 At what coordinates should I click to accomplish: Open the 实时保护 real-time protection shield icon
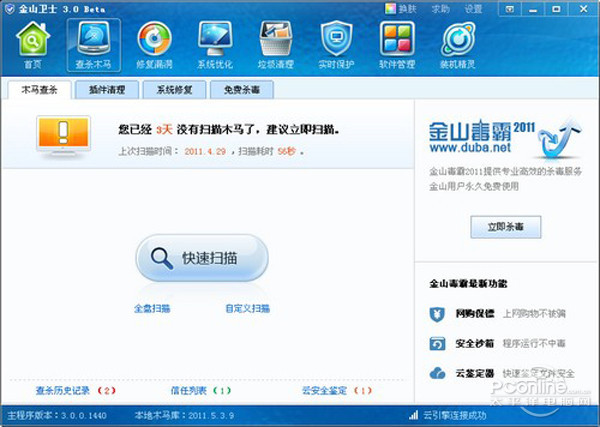click(x=336, y=39)
